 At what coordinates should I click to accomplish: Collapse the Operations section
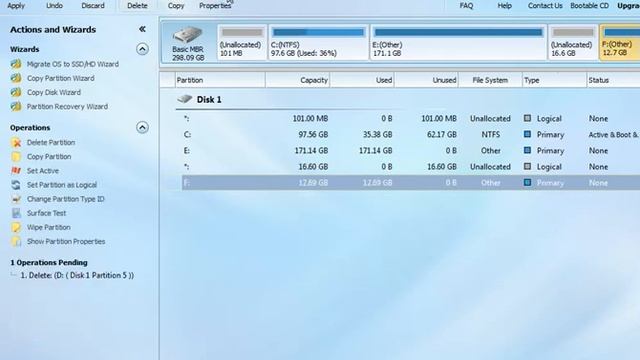coord(142,127)
